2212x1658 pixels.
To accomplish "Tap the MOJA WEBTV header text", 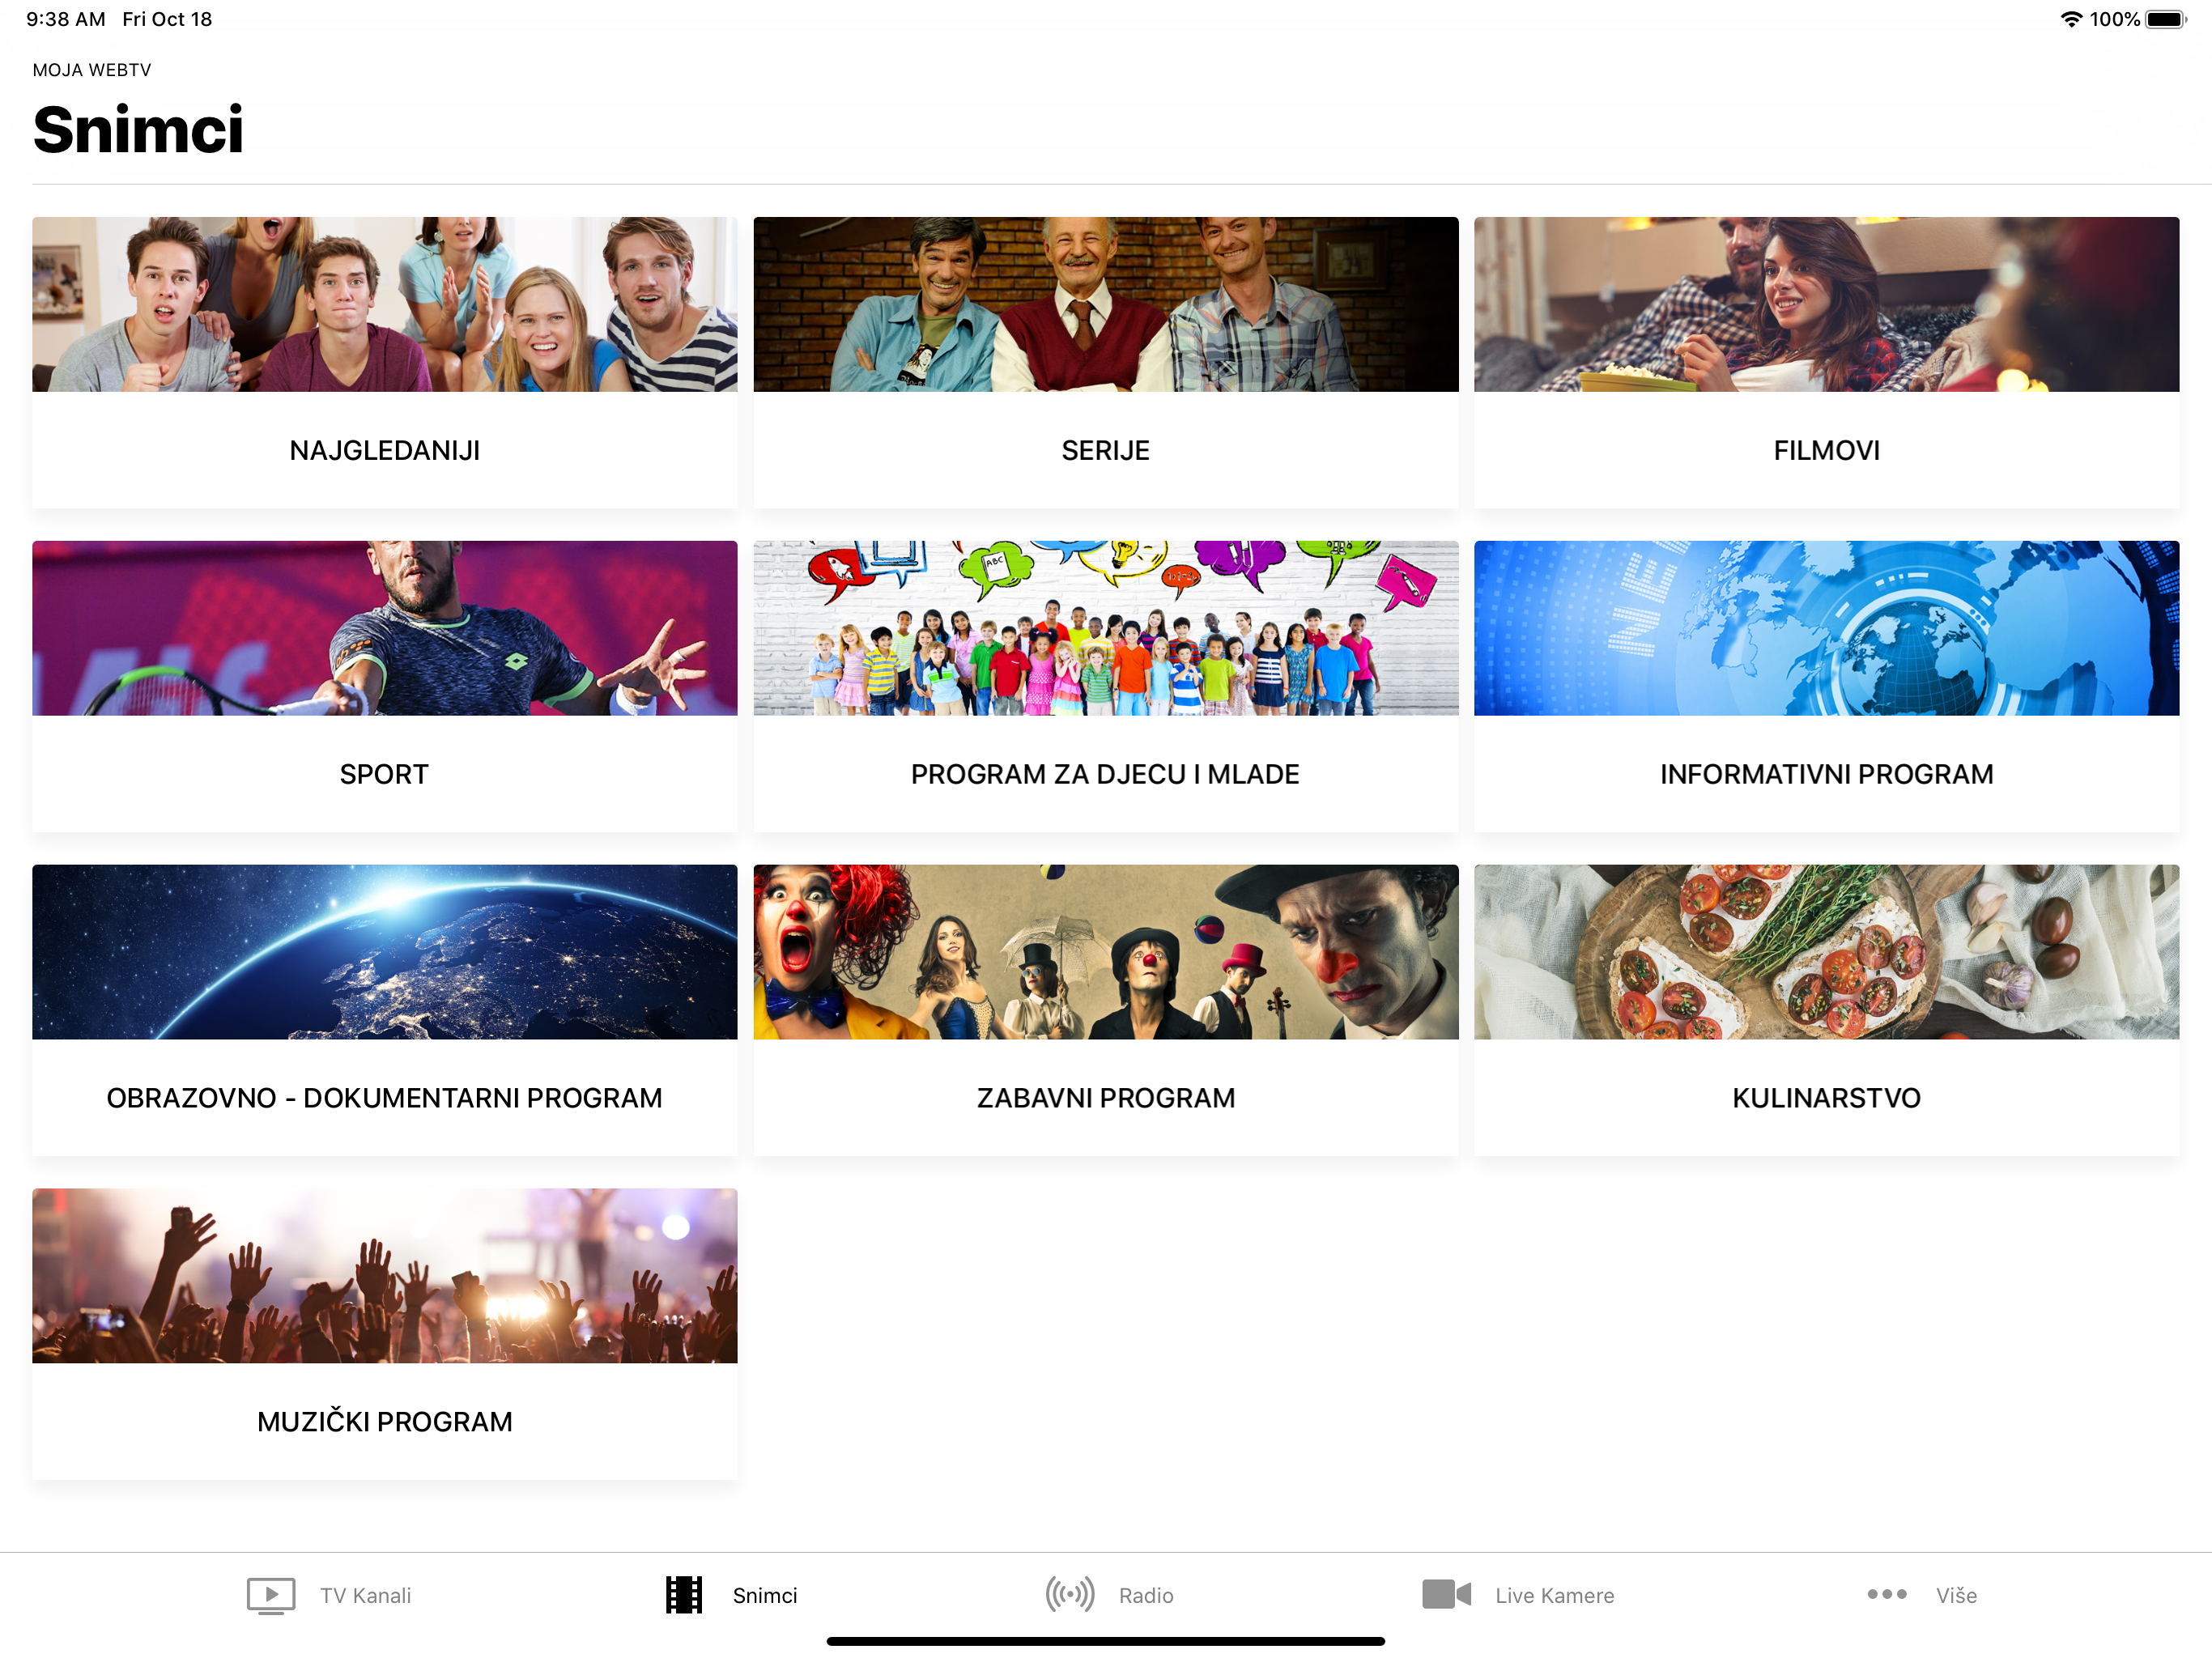I will tap(92, 70).
